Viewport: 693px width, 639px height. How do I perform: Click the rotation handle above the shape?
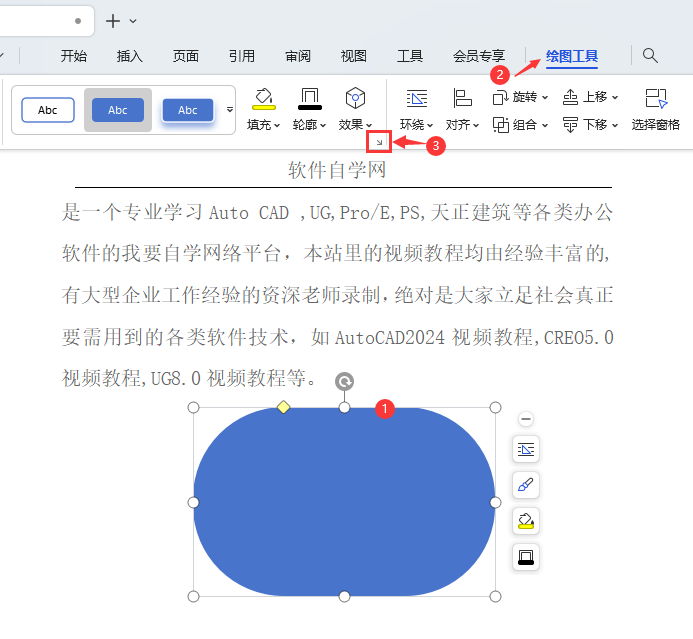pyautogui.click(x=344, y=381)
